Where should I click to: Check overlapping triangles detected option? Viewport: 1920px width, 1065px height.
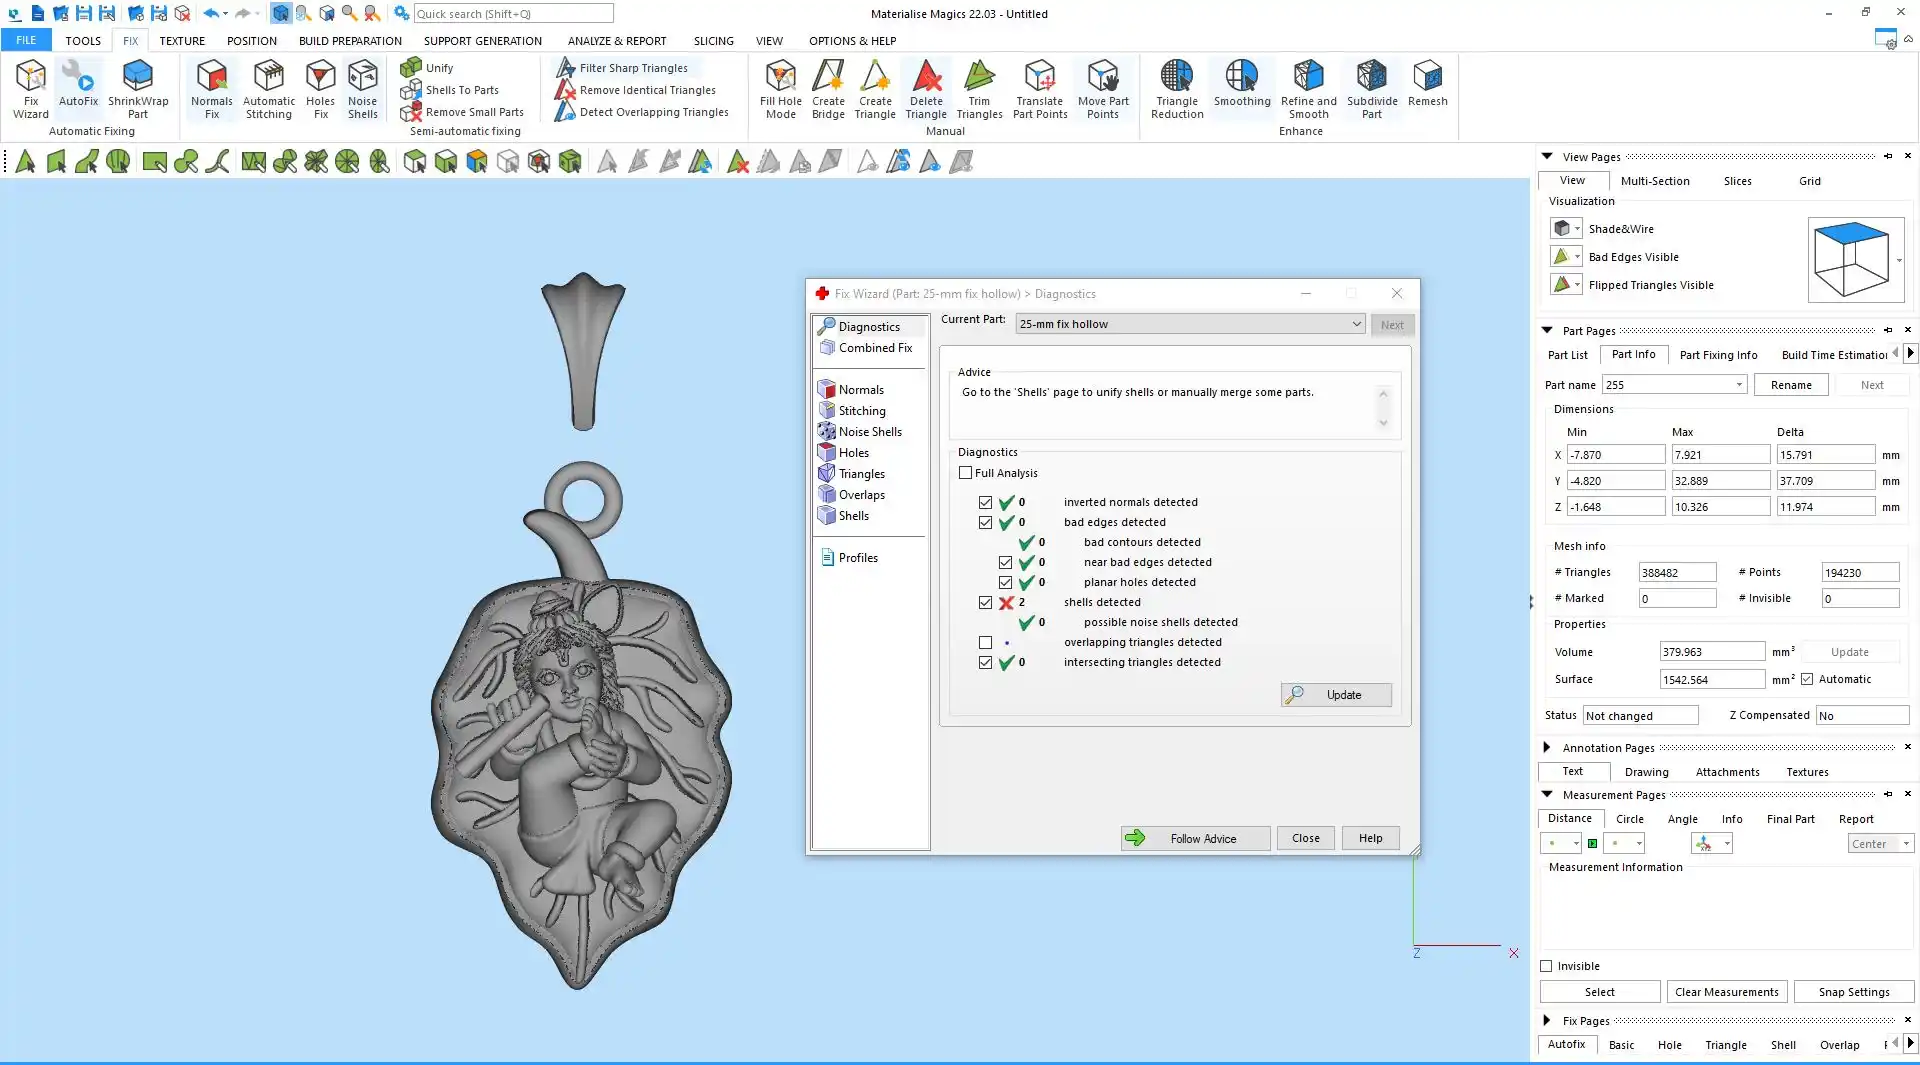tap(986, 642)
